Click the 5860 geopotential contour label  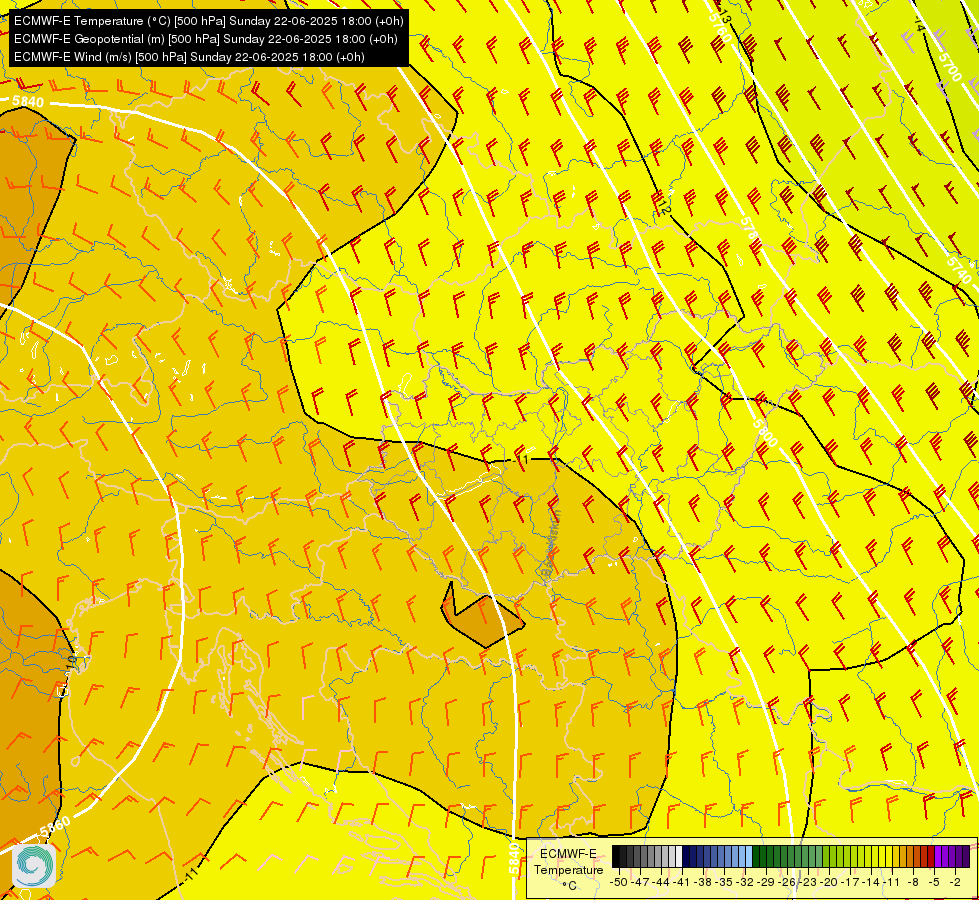[x=54, y=828]
